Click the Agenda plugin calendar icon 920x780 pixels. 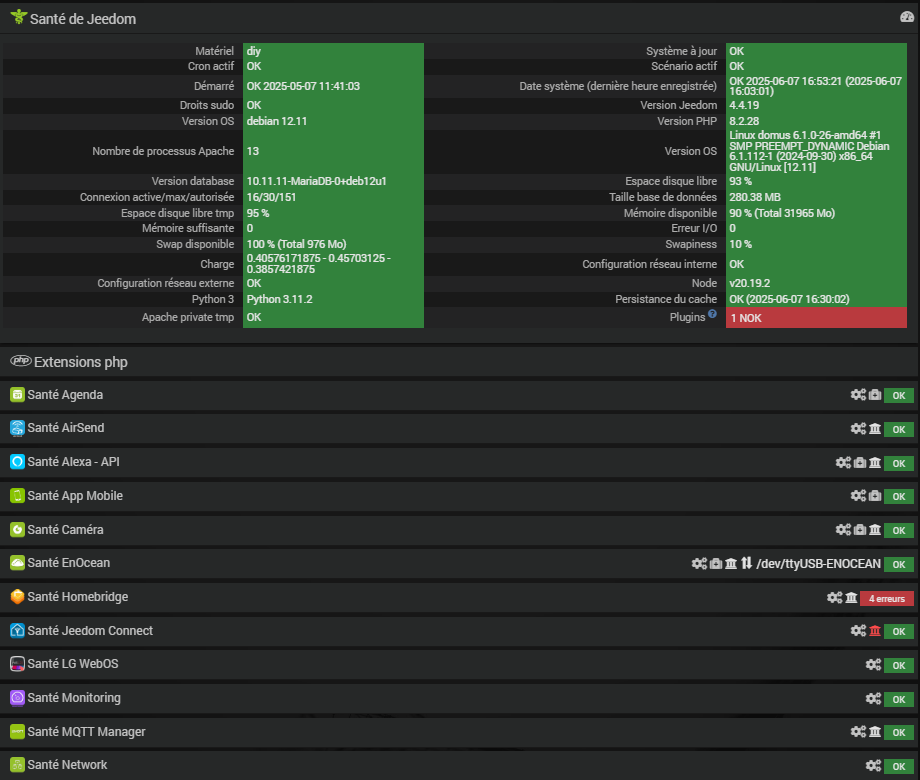(x=18, y=395)
